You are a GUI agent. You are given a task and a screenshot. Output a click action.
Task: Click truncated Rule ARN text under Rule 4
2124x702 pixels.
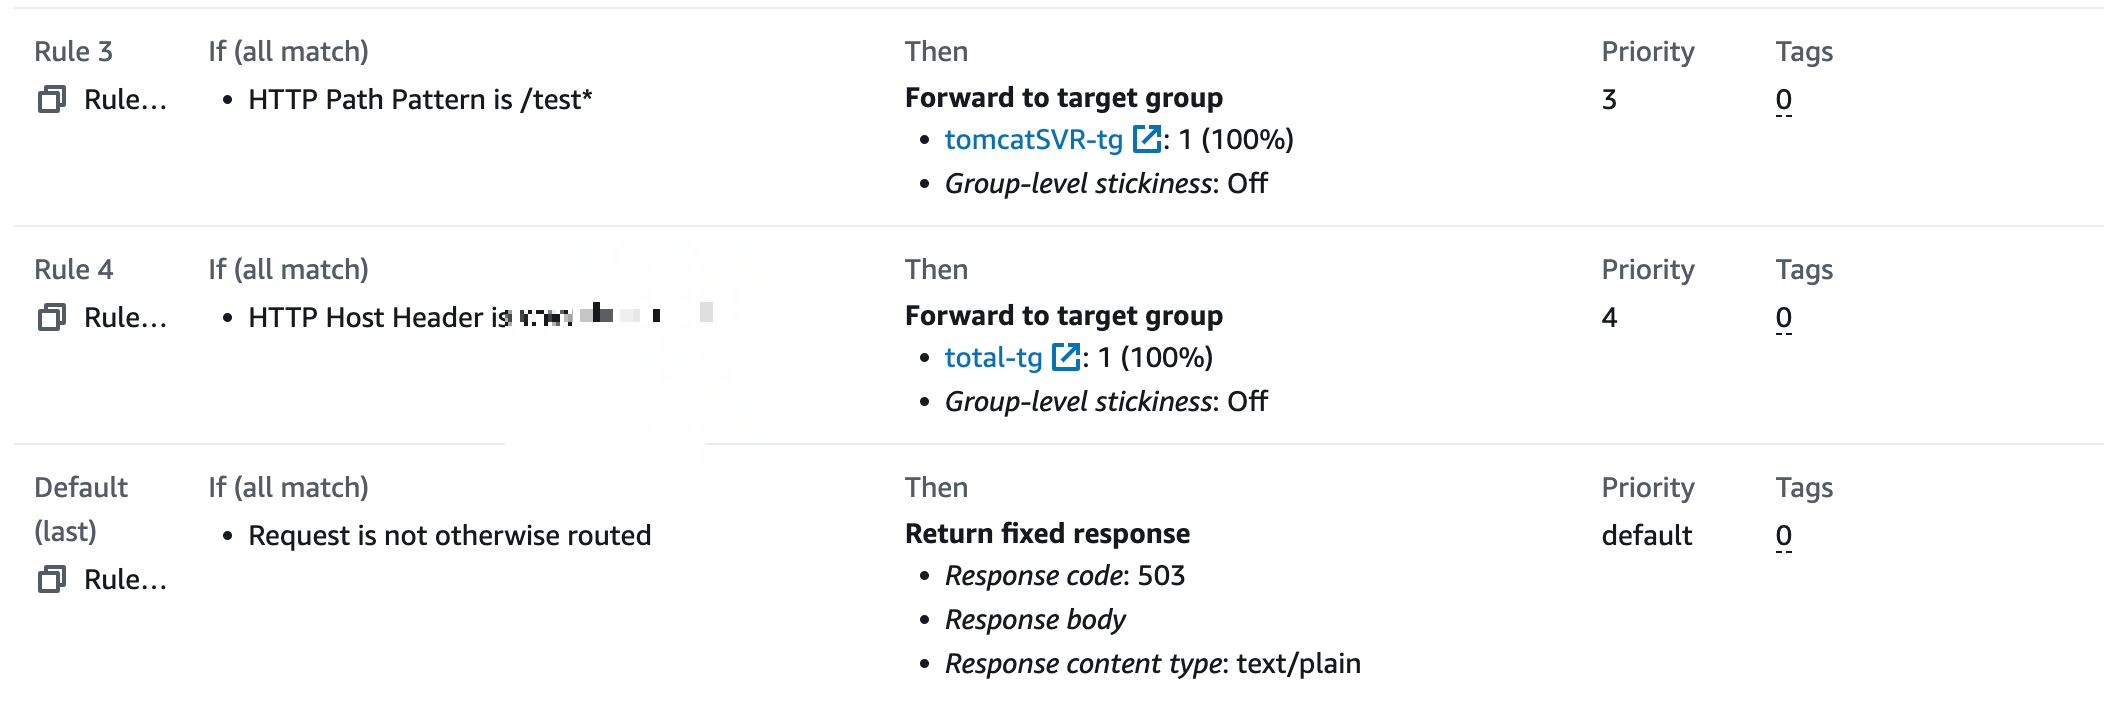tap(125, 318)
